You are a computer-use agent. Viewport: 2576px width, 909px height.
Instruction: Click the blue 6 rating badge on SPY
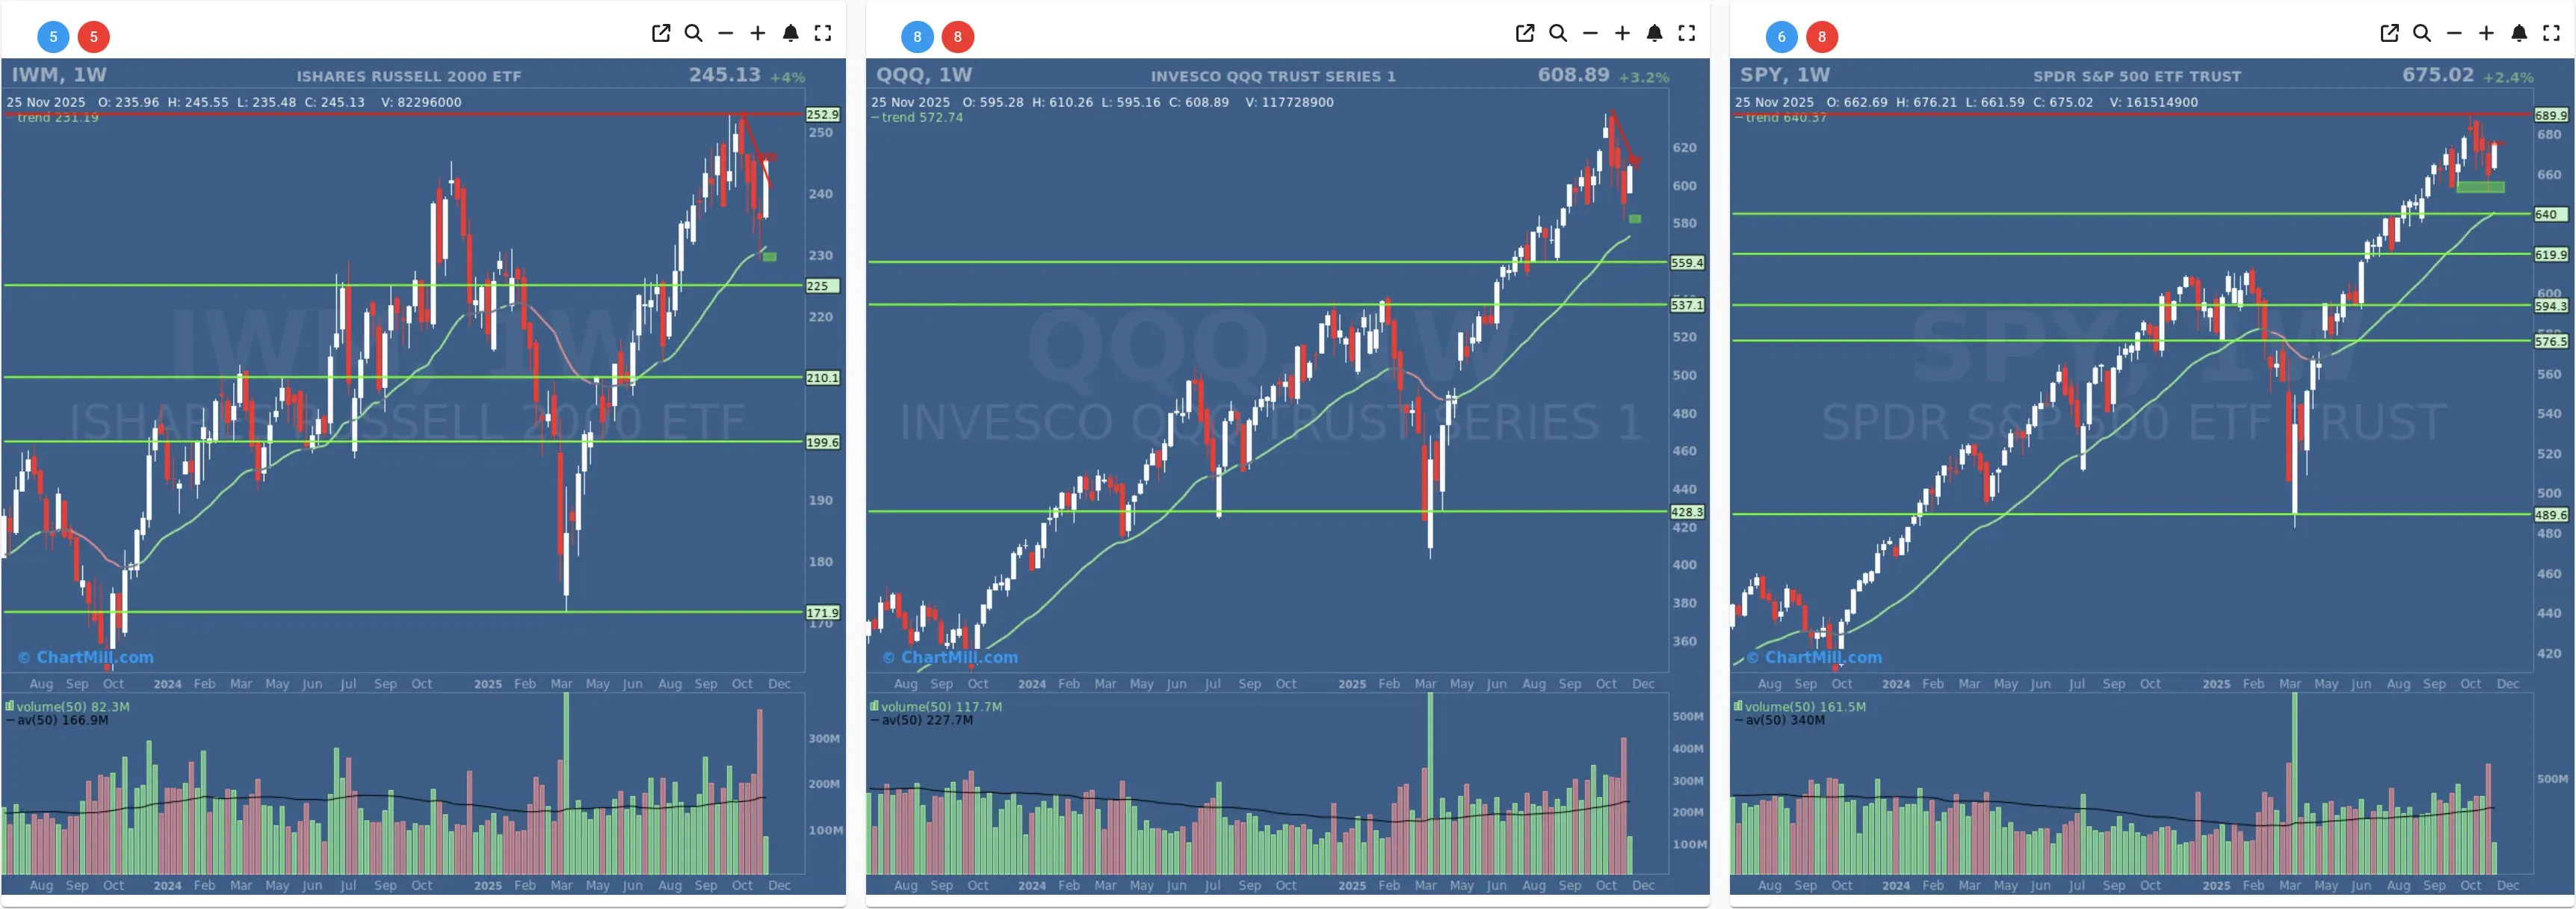[1781, 37]
